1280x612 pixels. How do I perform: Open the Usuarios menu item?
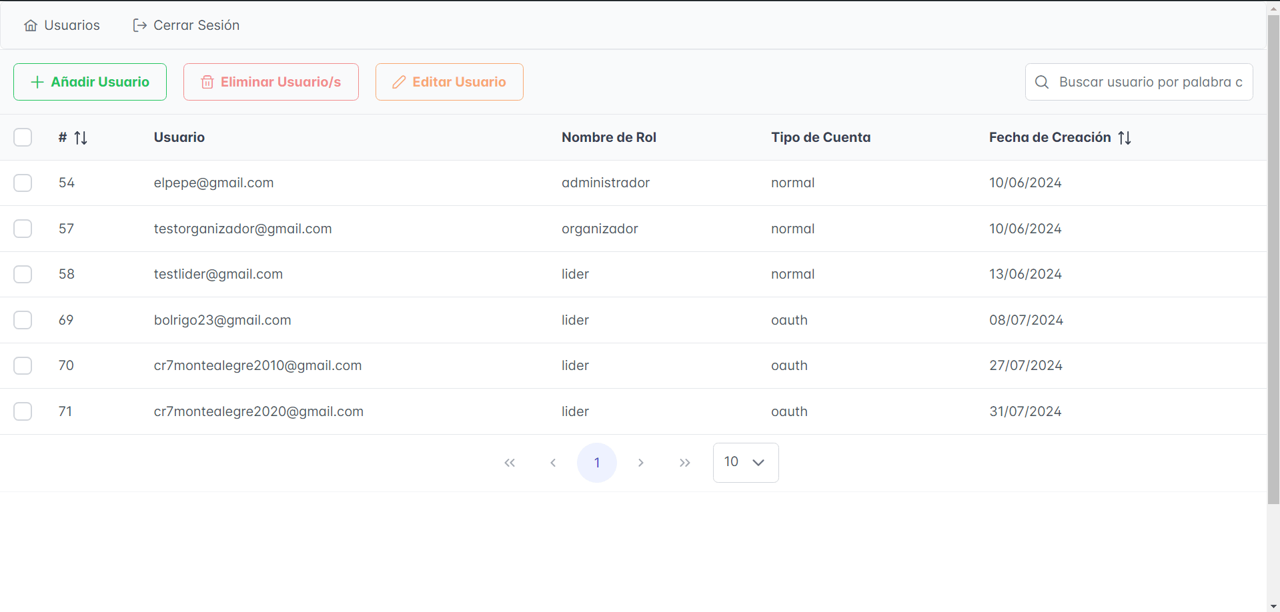pos(62,25)
